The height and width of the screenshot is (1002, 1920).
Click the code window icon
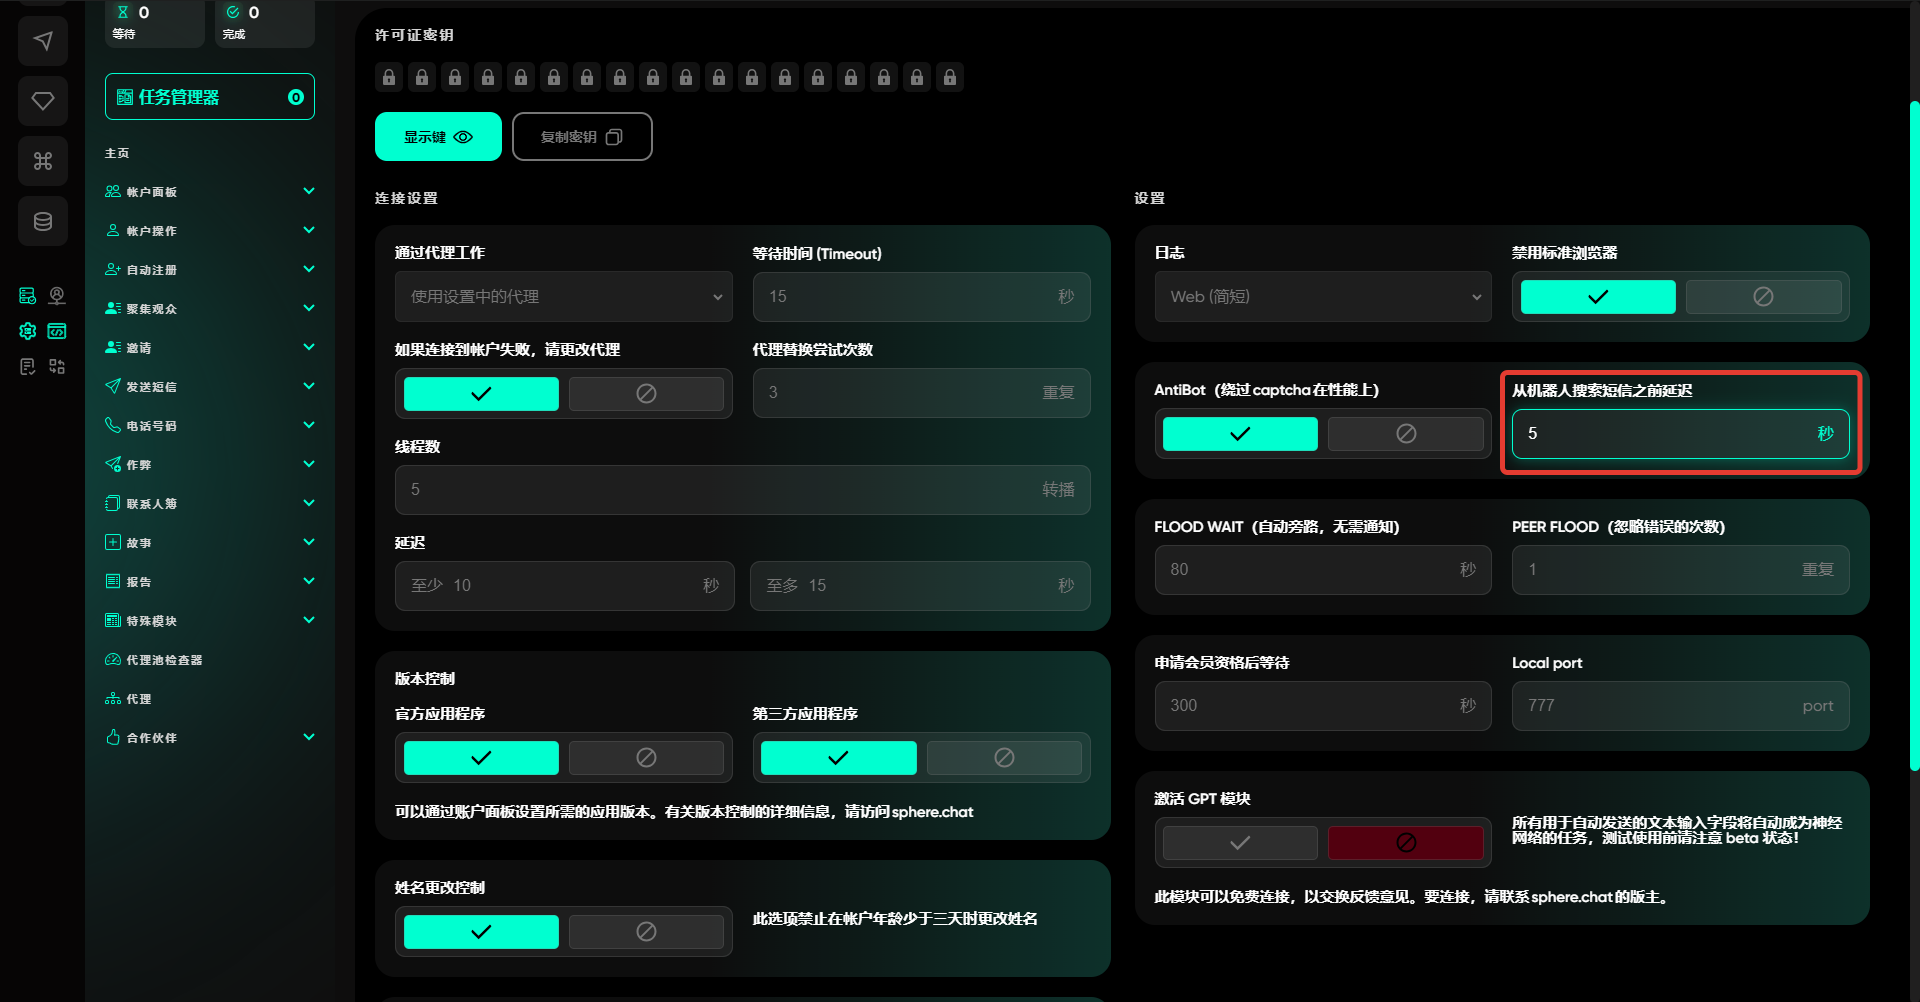tap(57, 331)
